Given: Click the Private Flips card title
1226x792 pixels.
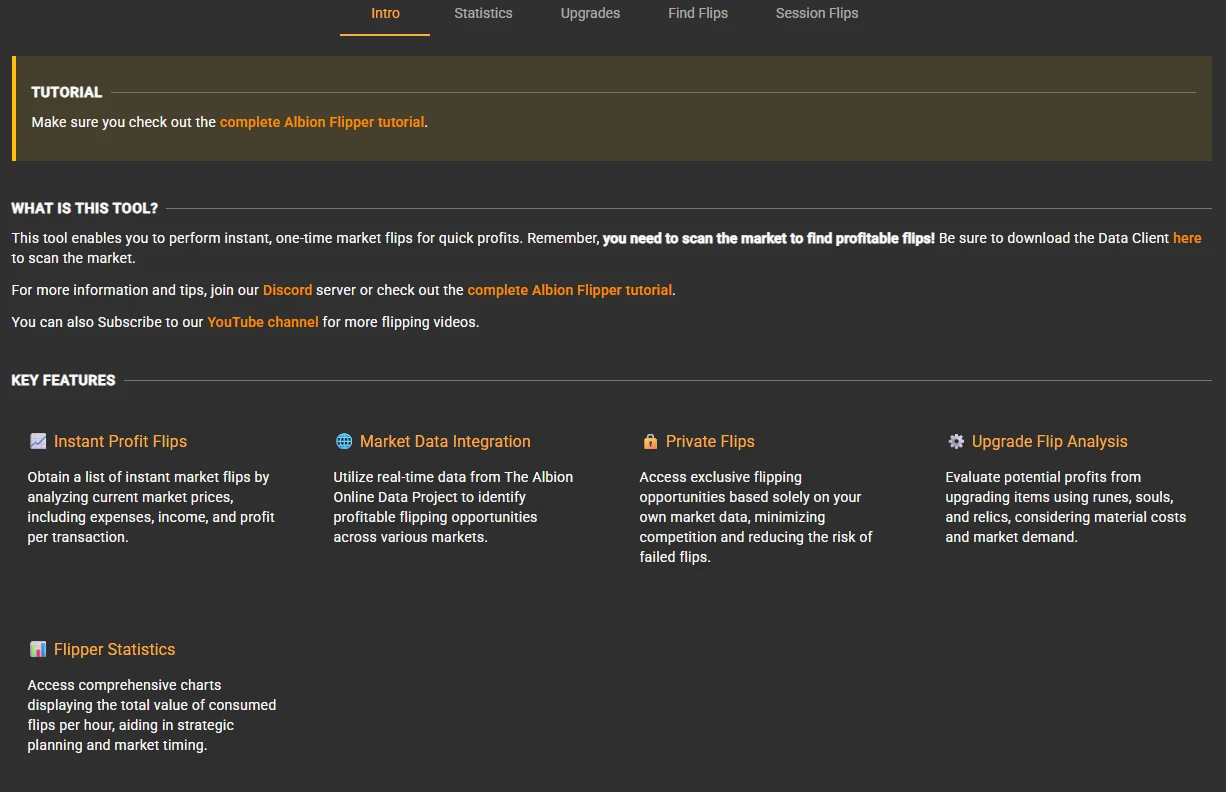Looking at the screenshot, I should point(710,441).
